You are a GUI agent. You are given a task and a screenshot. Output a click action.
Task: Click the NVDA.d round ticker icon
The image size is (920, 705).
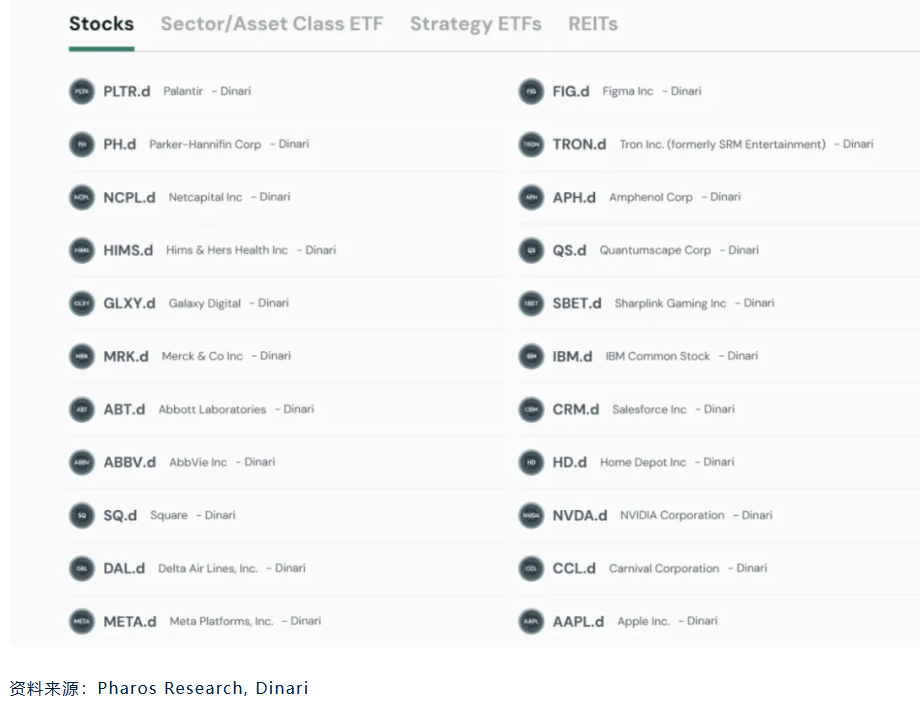click(x=531, y=516)
